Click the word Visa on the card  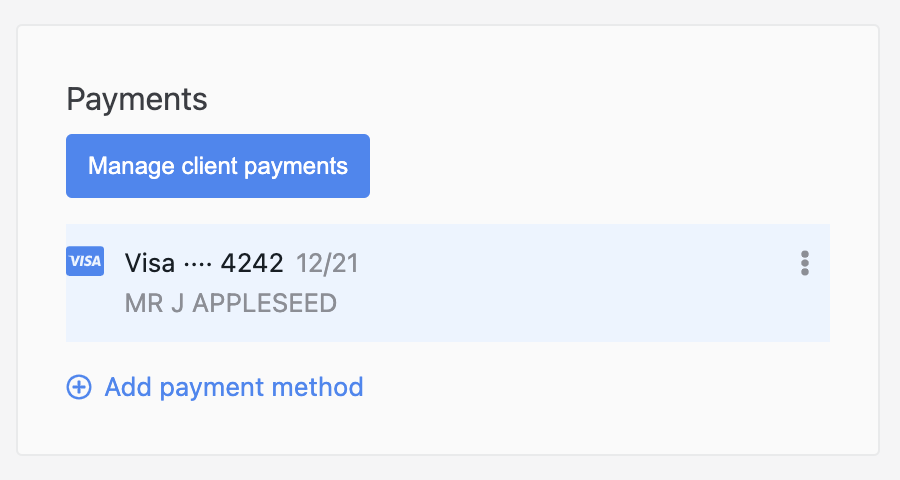(150, 263)
